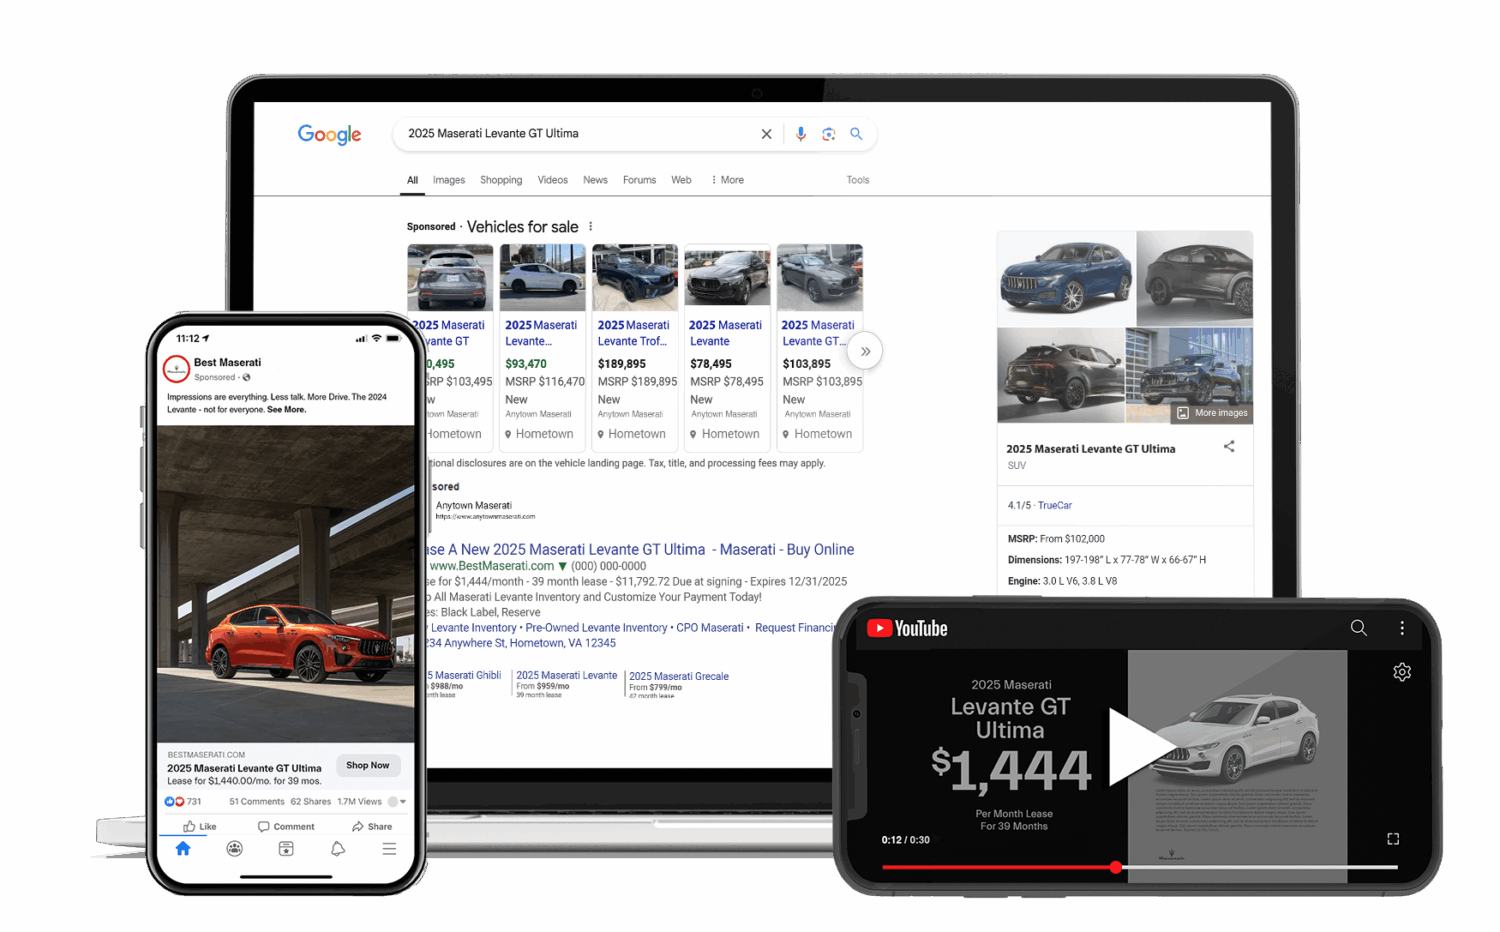Image resolution: width=1500 pixels, height=932 pixels.
Task: Enter fullscreen on the YouTube video
Action: coord(1393,839)
